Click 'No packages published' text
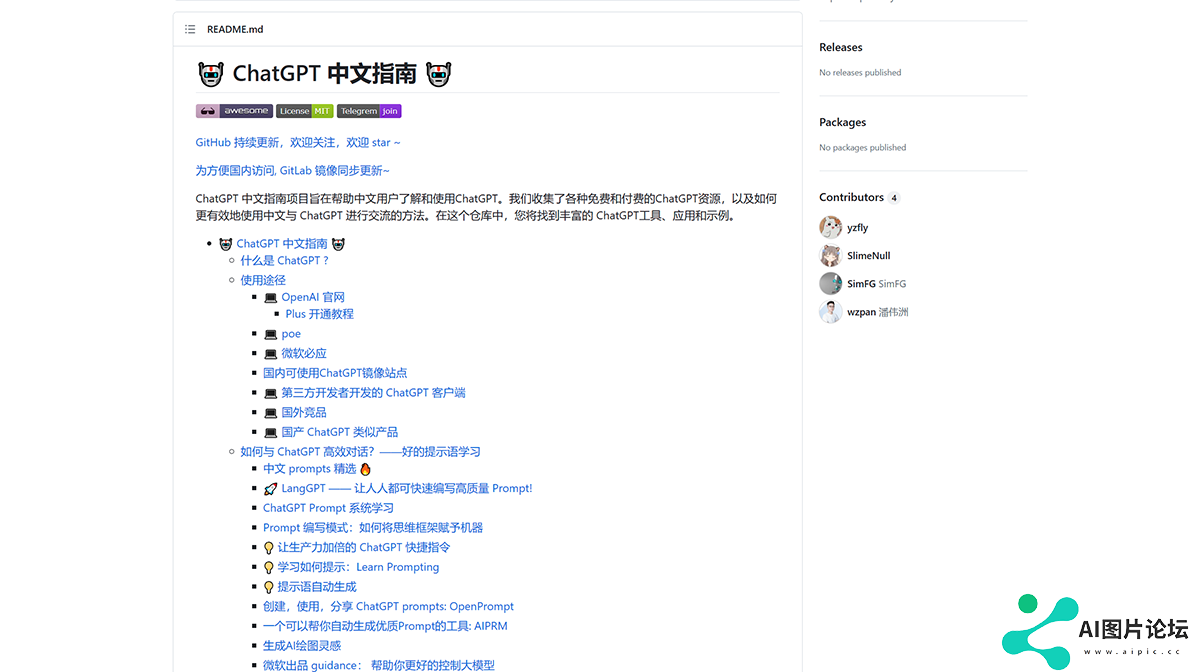1200x672 pixels. point(863,148)
